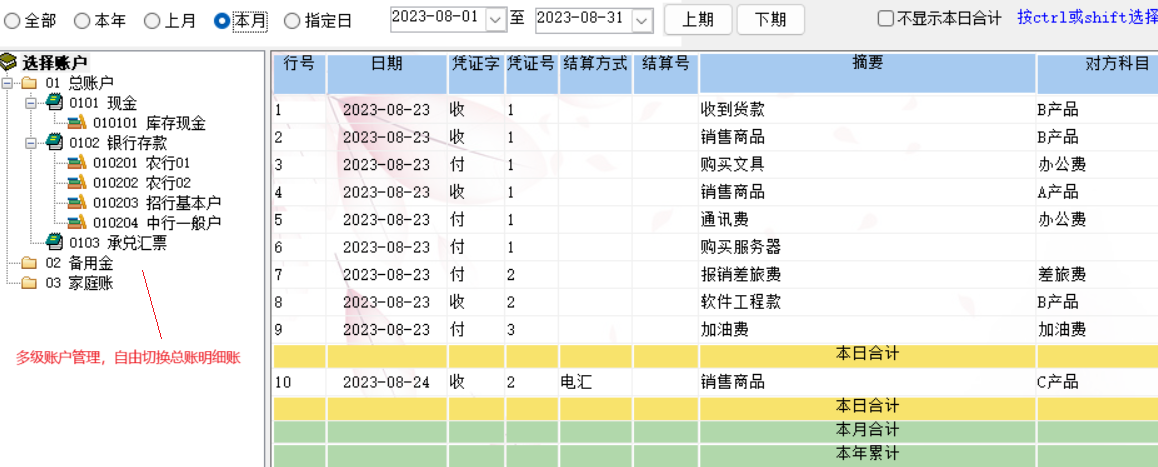The width and height of the screenshot is (1158, 467).
Task: Click the 摘要 column header
Action: [867, 64]
